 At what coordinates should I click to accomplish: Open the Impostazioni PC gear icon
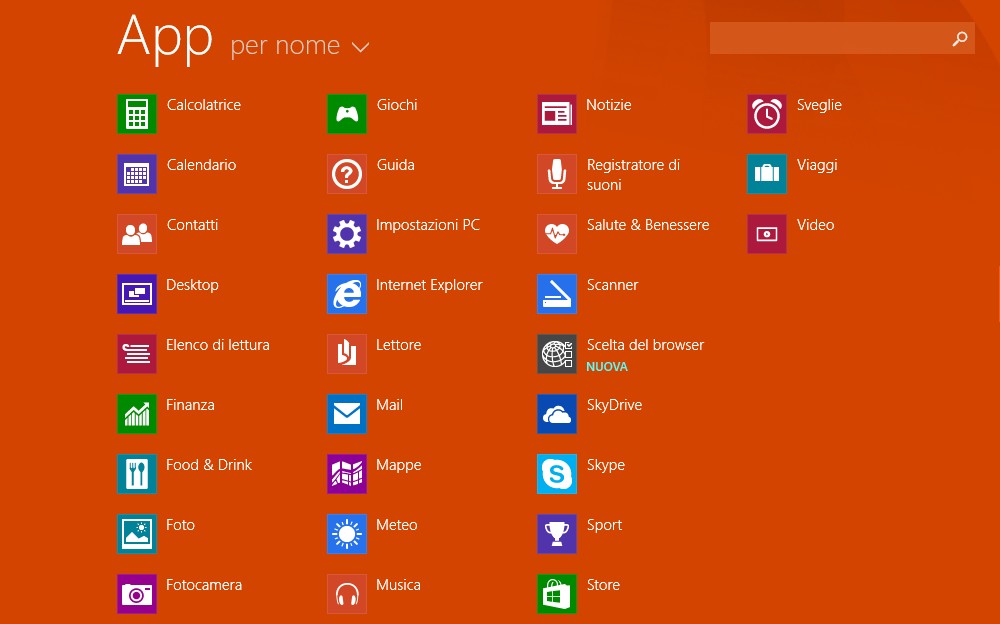[x=347, y=234]
